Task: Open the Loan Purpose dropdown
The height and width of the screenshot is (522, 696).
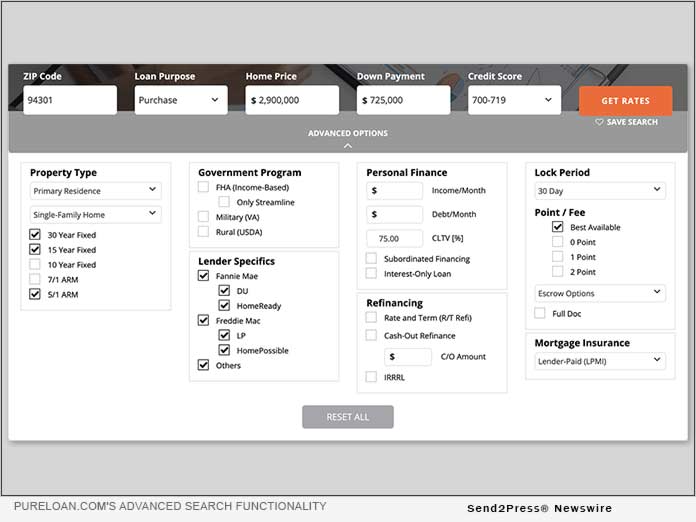Action: pos(181,100)
